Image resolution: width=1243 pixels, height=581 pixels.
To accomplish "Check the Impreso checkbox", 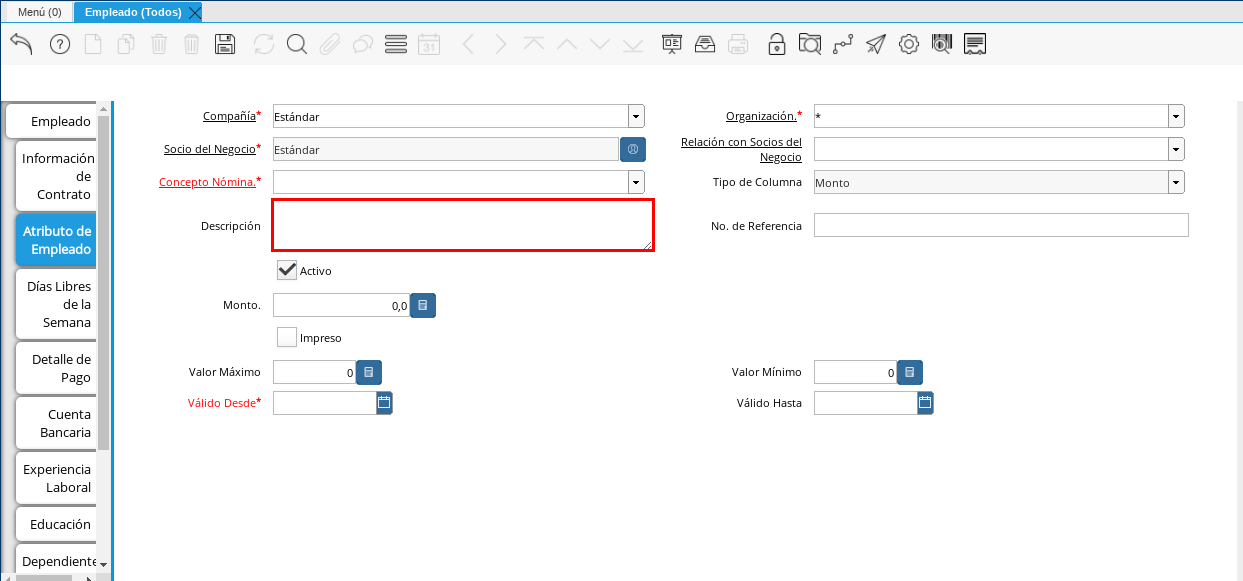I will pyautogui.click(x=287, y=337).
